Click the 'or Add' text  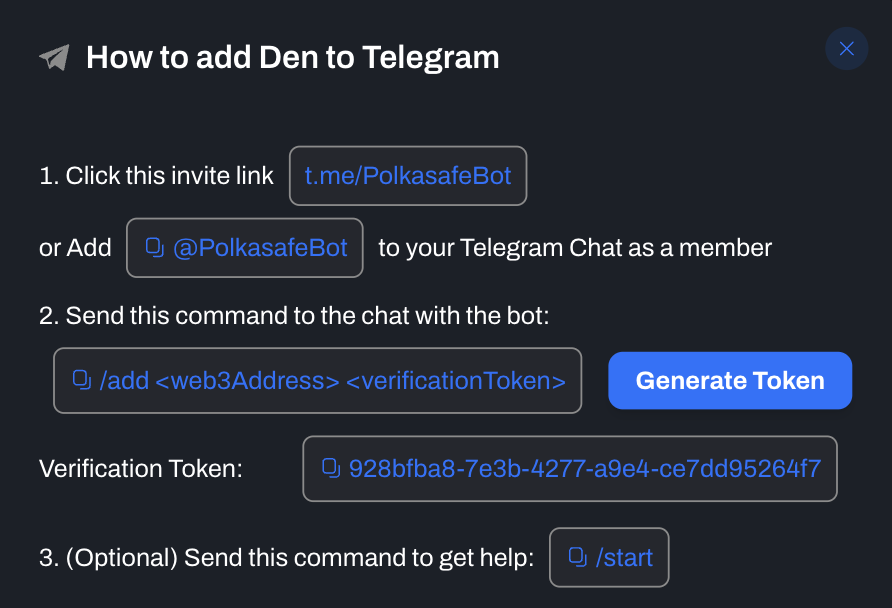pyautogui.click(x=75, y=247)
